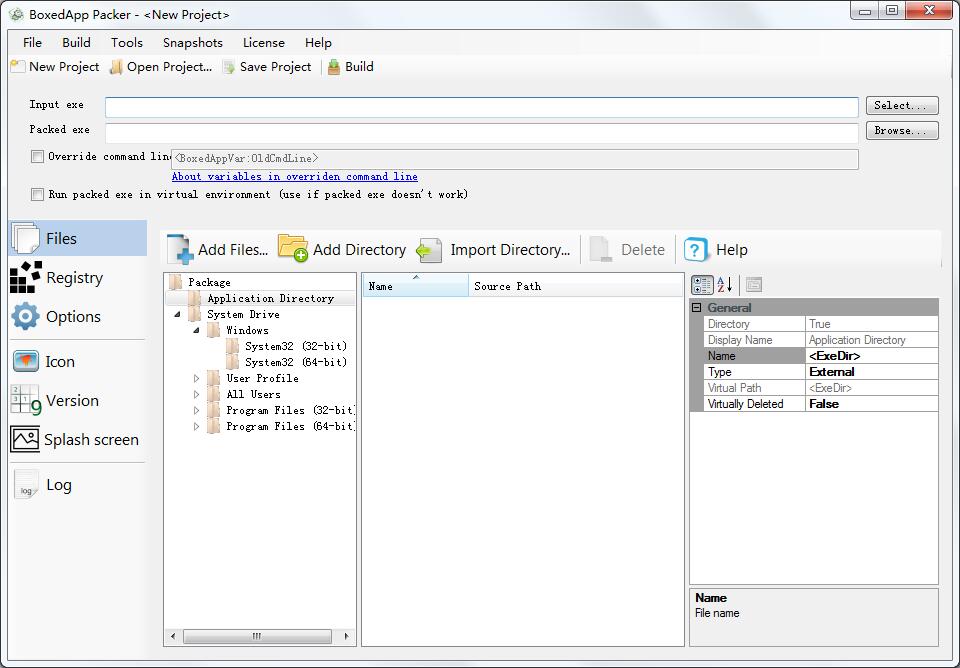Open About variables in overriden command line link
The image size is (960, 668).
294,176
